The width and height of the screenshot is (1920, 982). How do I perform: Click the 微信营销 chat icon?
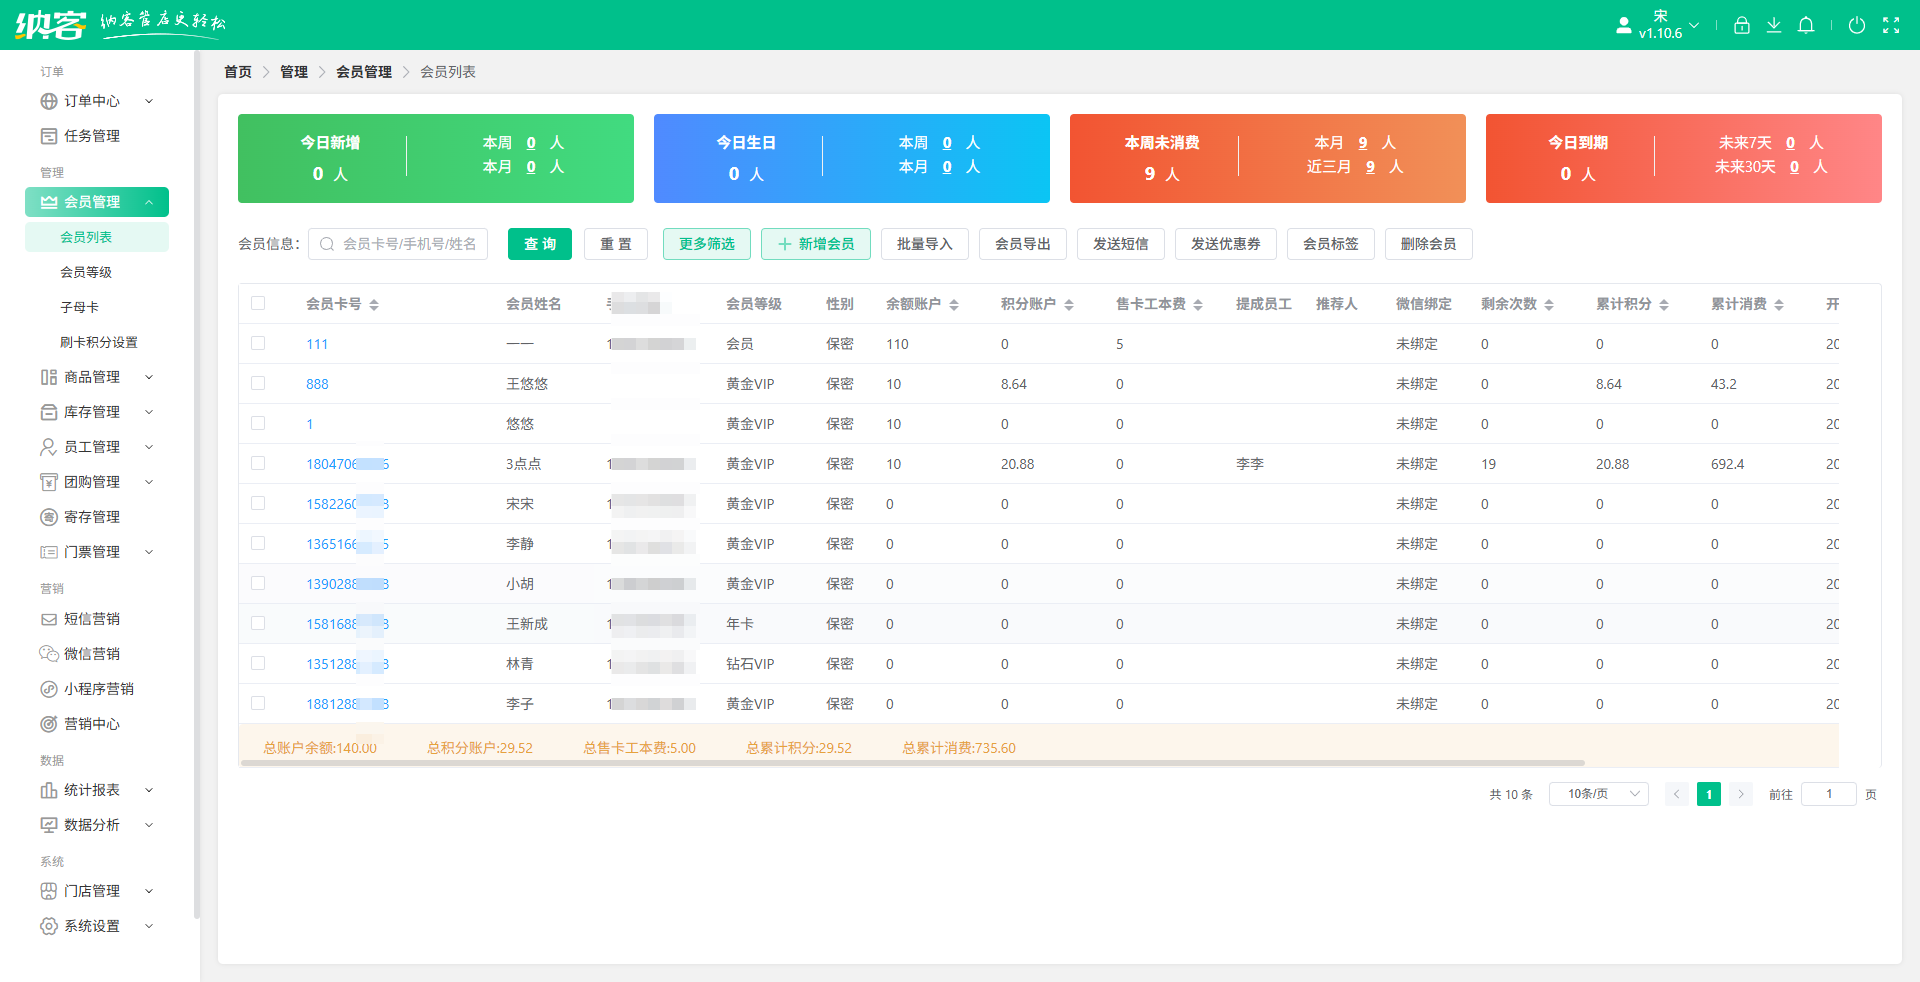[49, 654]
